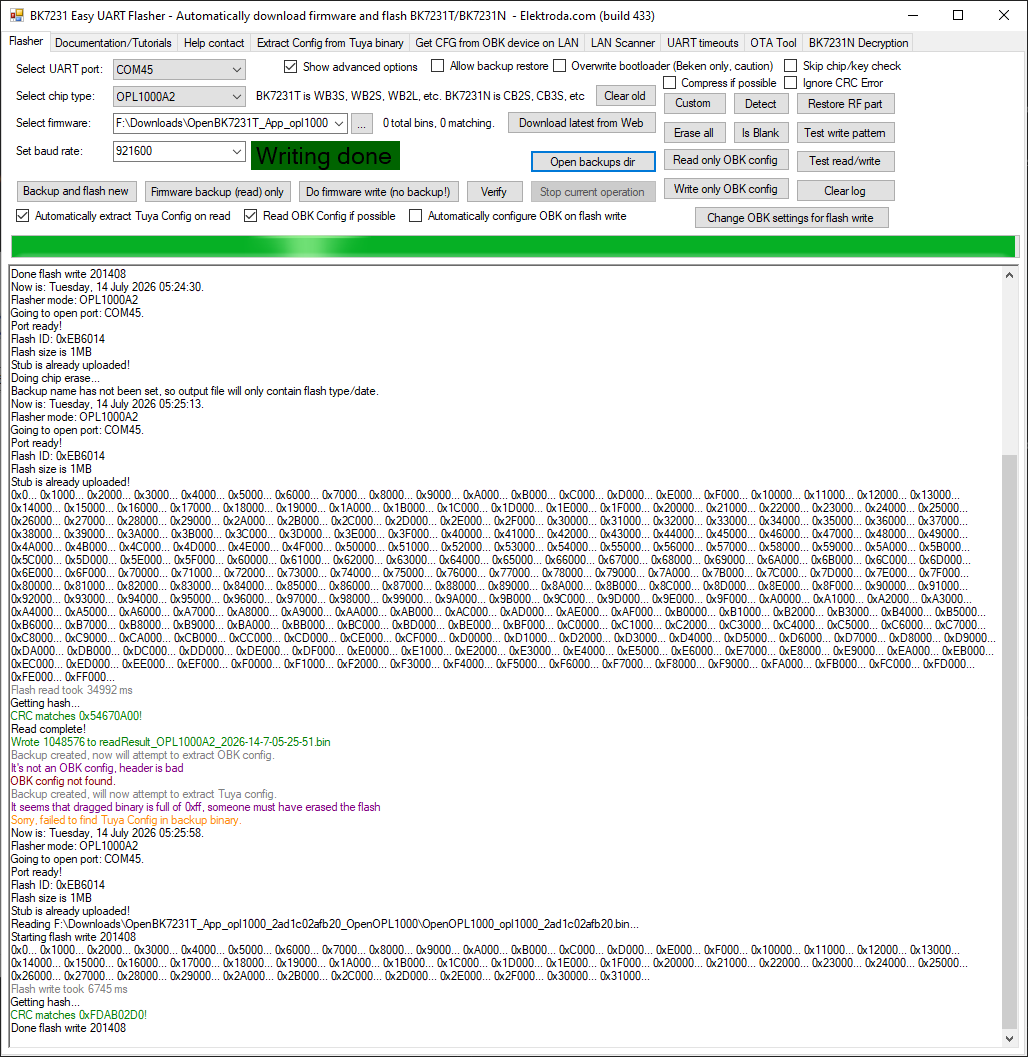The image size is (1028, 1057).
Task: Click the Detect button
Action: pyautogui.click(x=760, y=104)
